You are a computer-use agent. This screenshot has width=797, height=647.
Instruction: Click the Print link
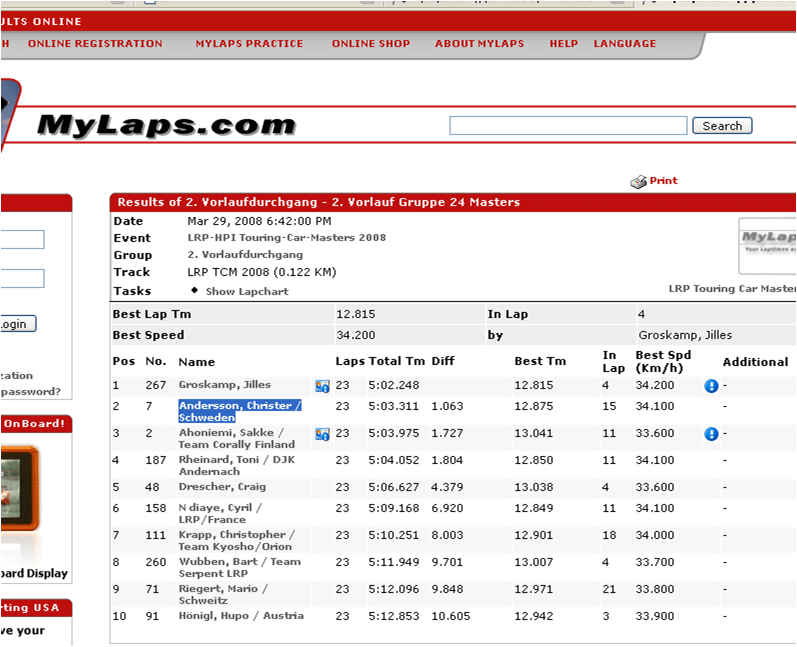663,180
